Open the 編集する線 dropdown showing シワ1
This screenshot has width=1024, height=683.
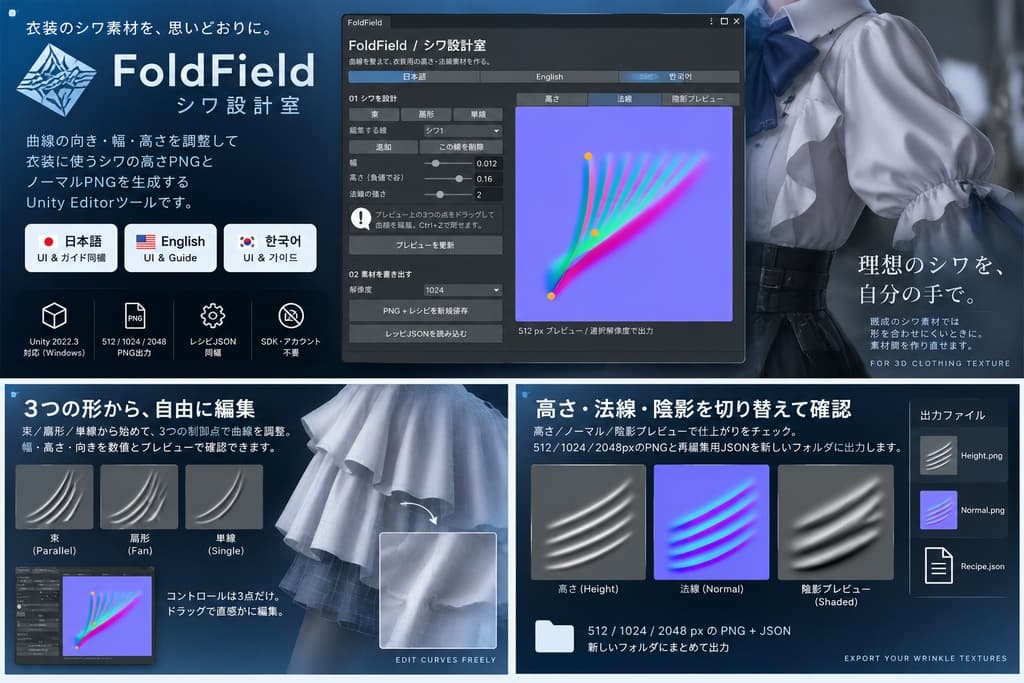point(463,131)
